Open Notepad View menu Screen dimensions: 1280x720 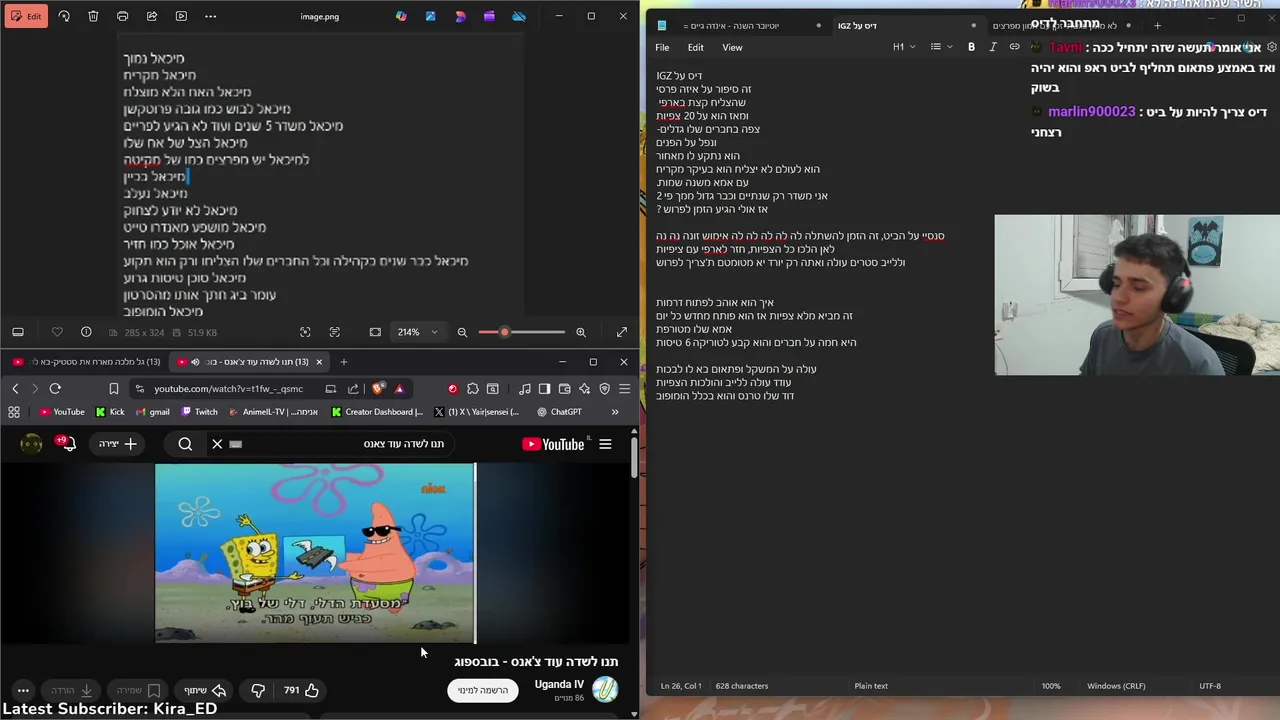[732, 47]
